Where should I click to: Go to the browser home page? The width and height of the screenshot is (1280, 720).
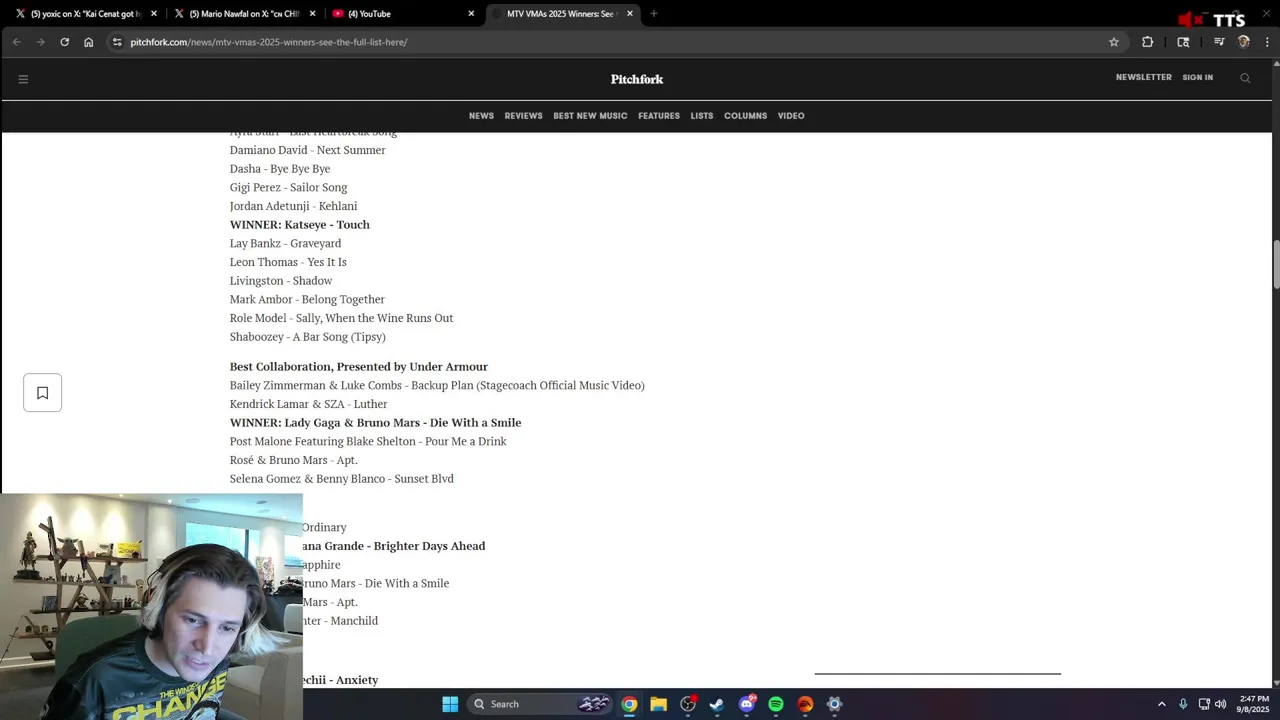tap(89, 42)
